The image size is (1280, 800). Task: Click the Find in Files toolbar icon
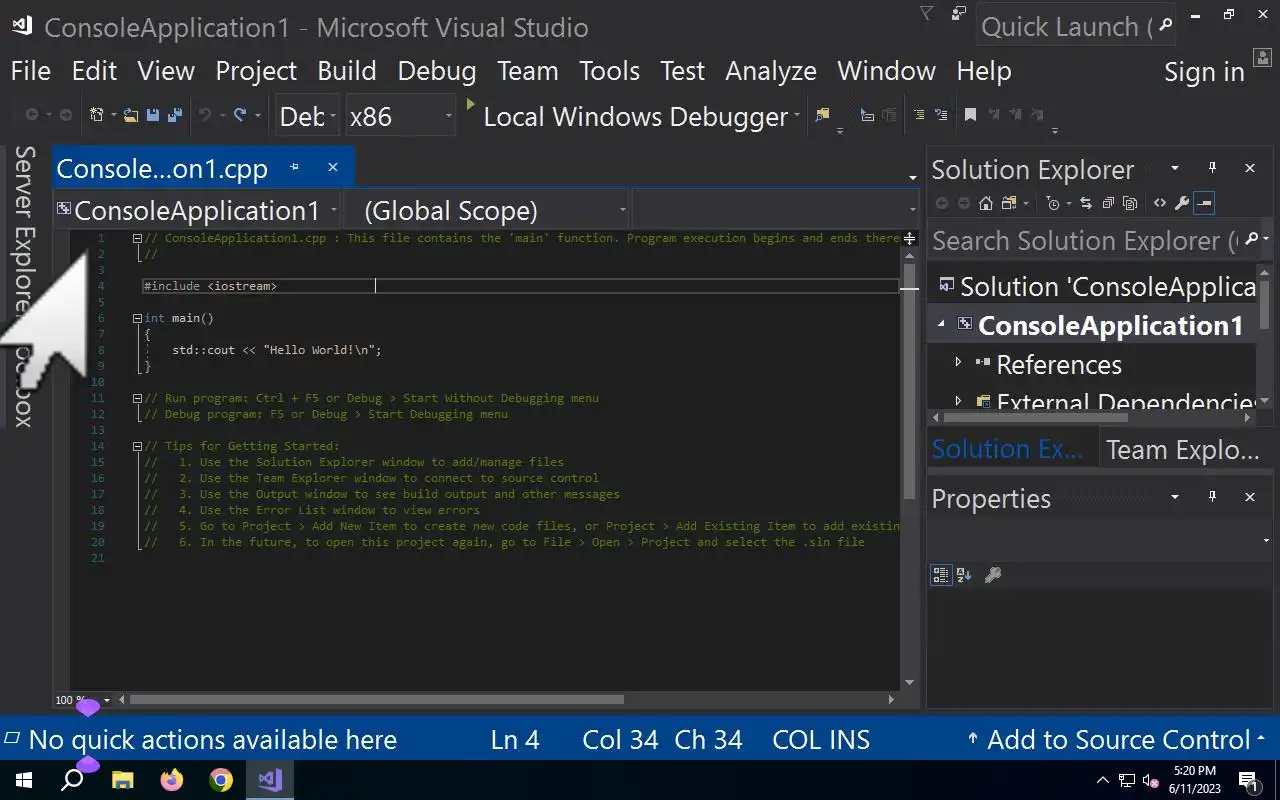tap(822, 116)
